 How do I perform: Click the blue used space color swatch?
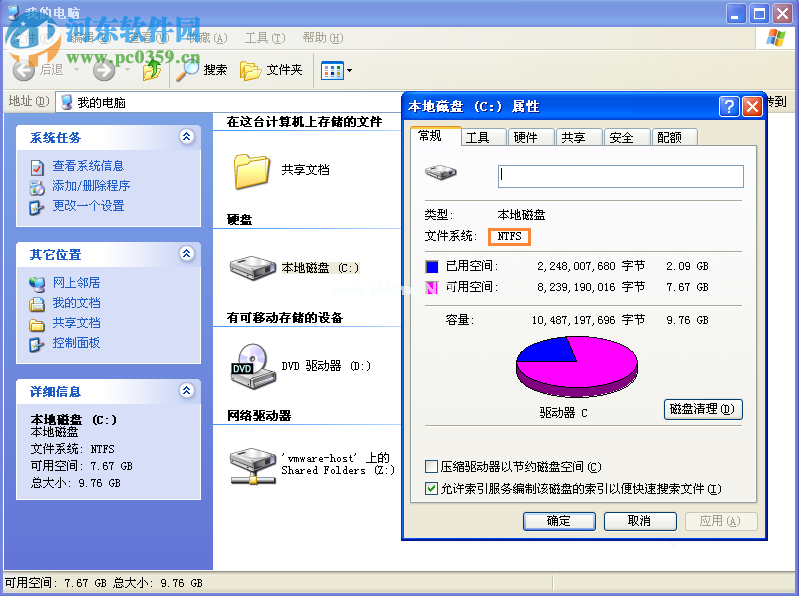pos(432,267)
